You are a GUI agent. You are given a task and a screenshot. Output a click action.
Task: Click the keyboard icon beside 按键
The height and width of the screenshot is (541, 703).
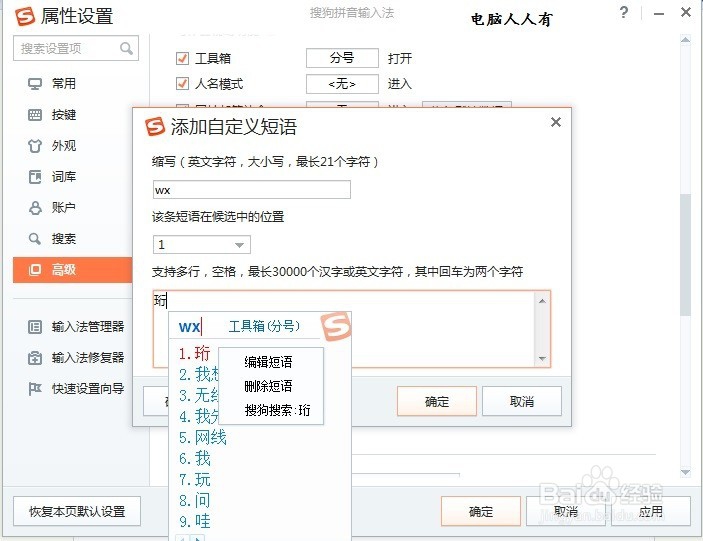[x=35, y=115]
